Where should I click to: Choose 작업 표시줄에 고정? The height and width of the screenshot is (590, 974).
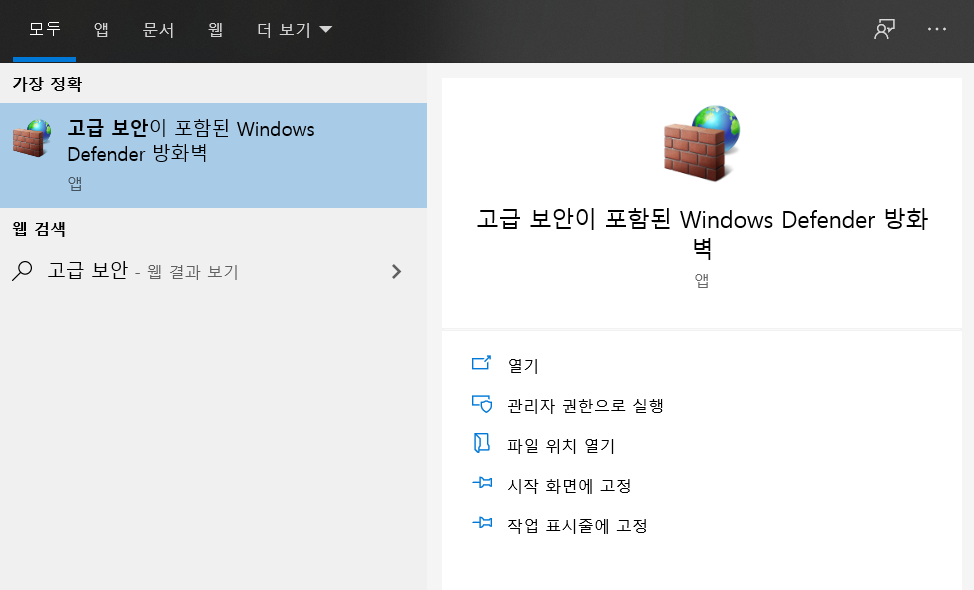577,525
